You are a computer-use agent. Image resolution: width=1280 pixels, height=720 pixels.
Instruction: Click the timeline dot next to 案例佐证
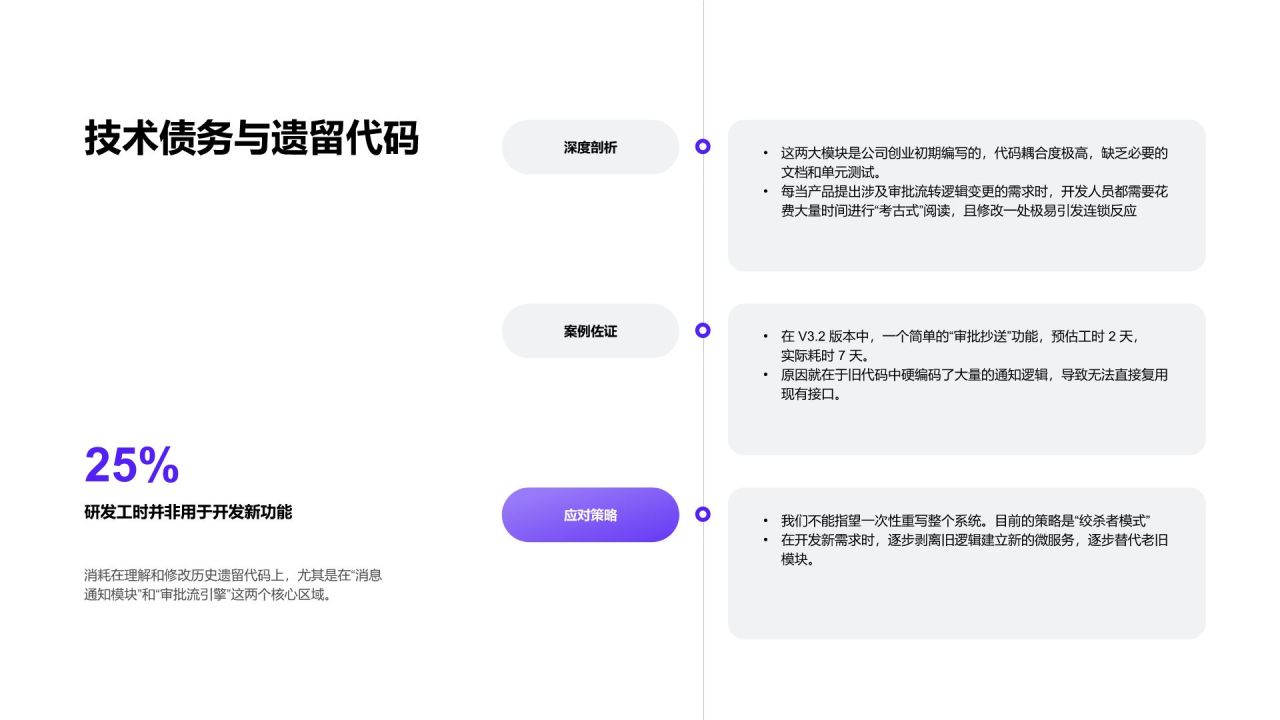coord(703,330)
